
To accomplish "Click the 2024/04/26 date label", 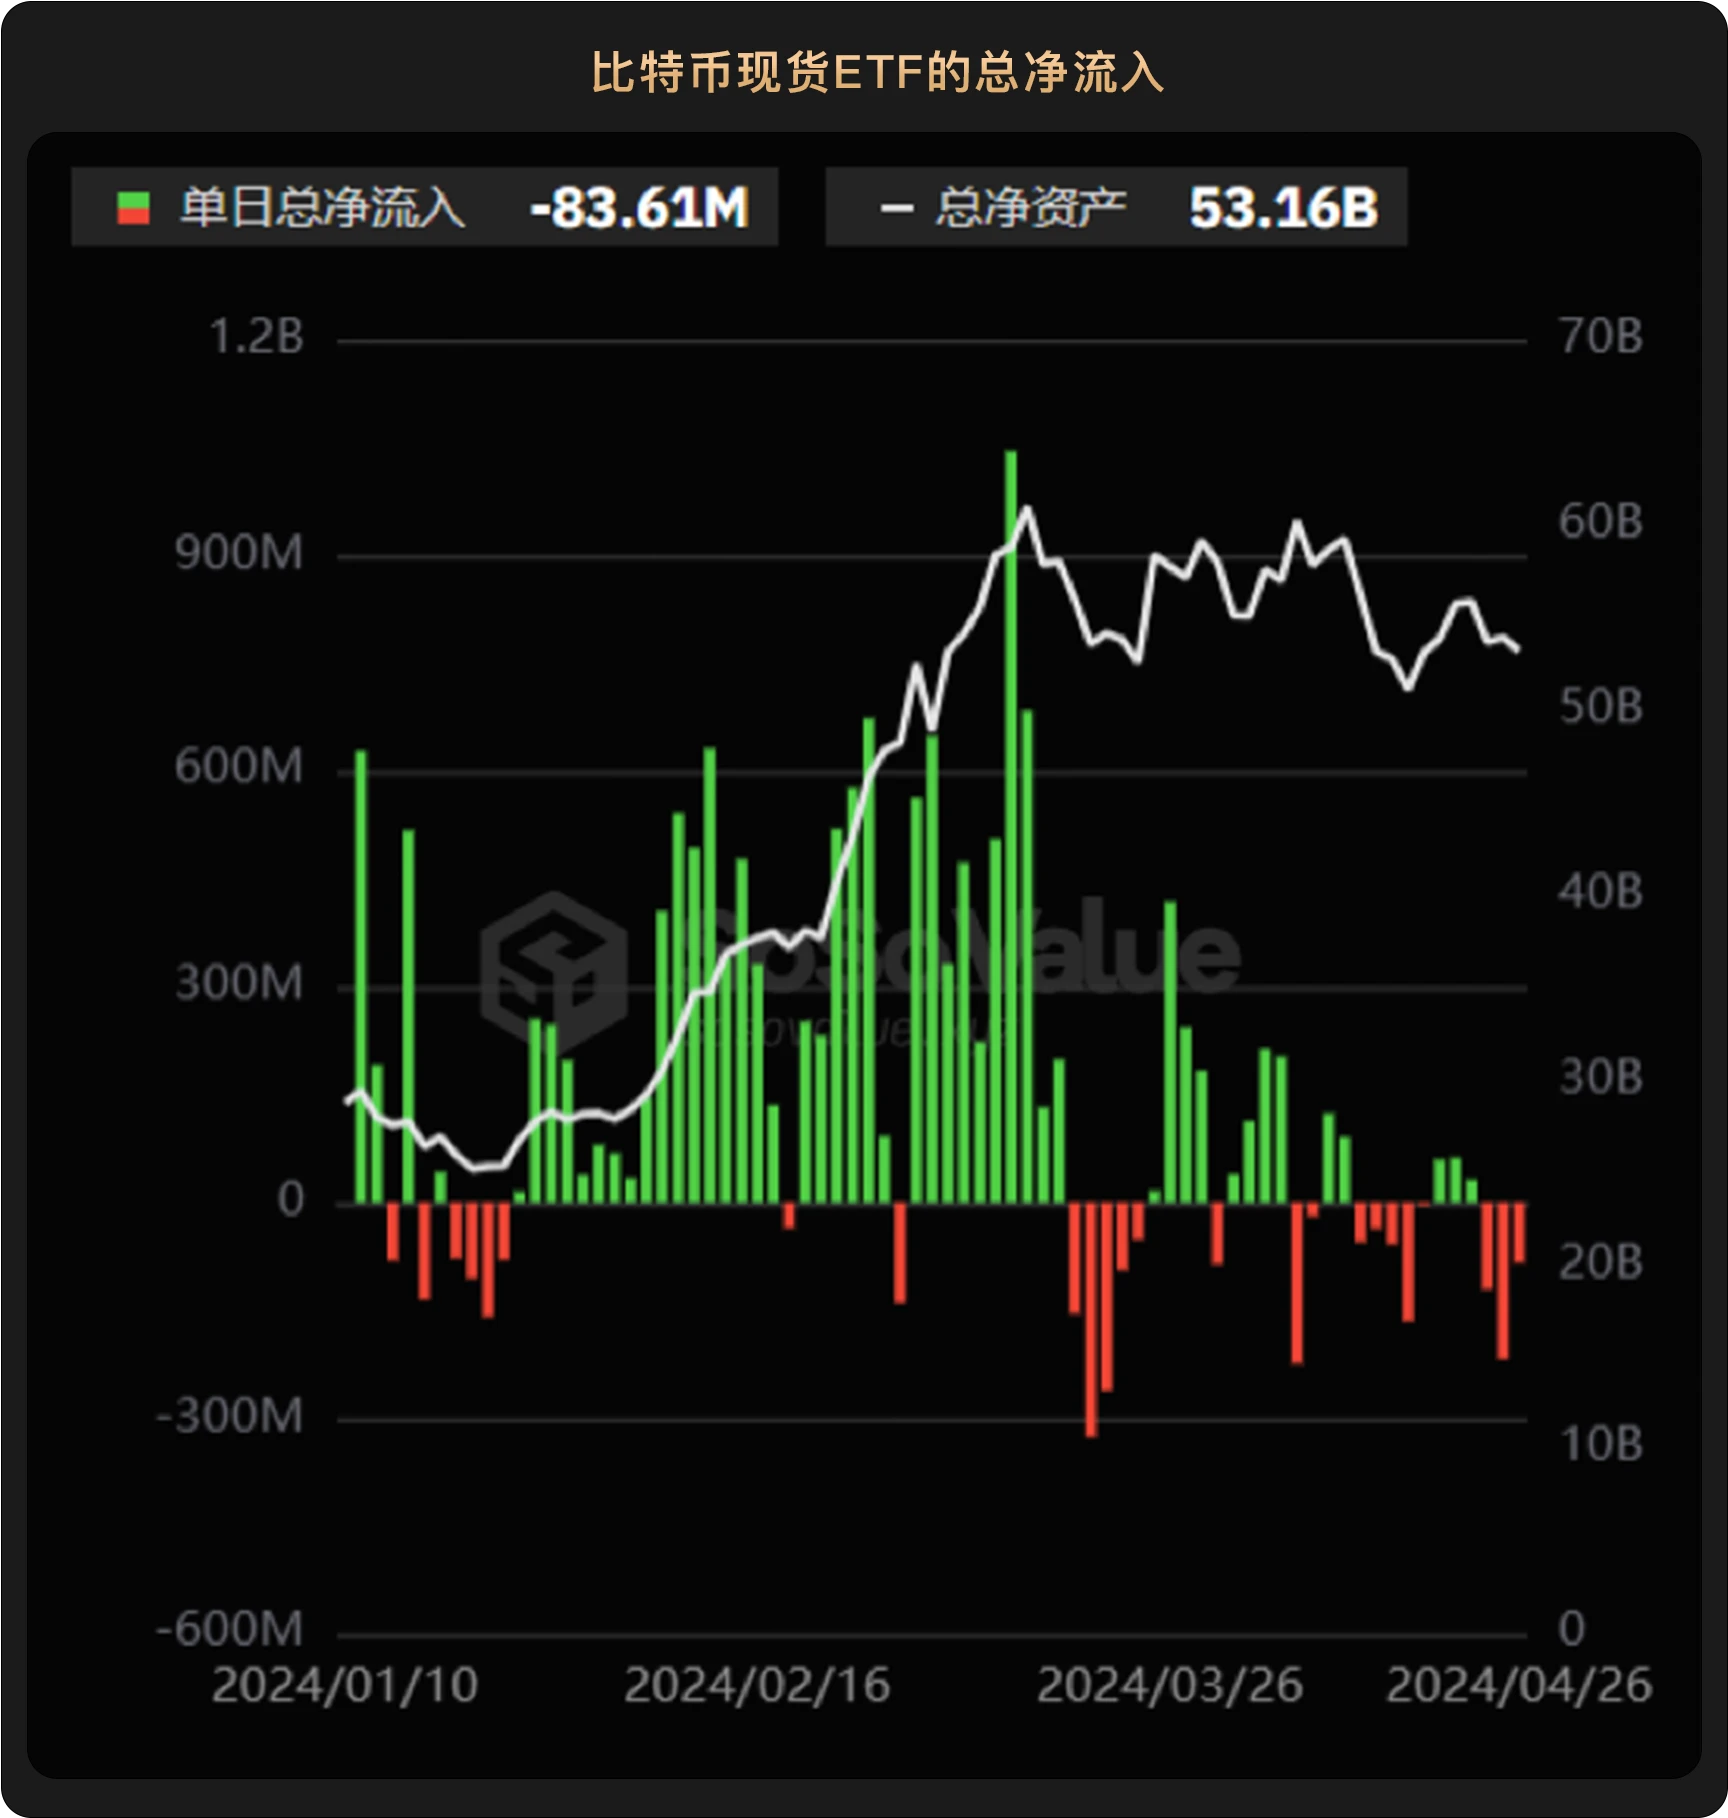I will tap(1518, 1685).
